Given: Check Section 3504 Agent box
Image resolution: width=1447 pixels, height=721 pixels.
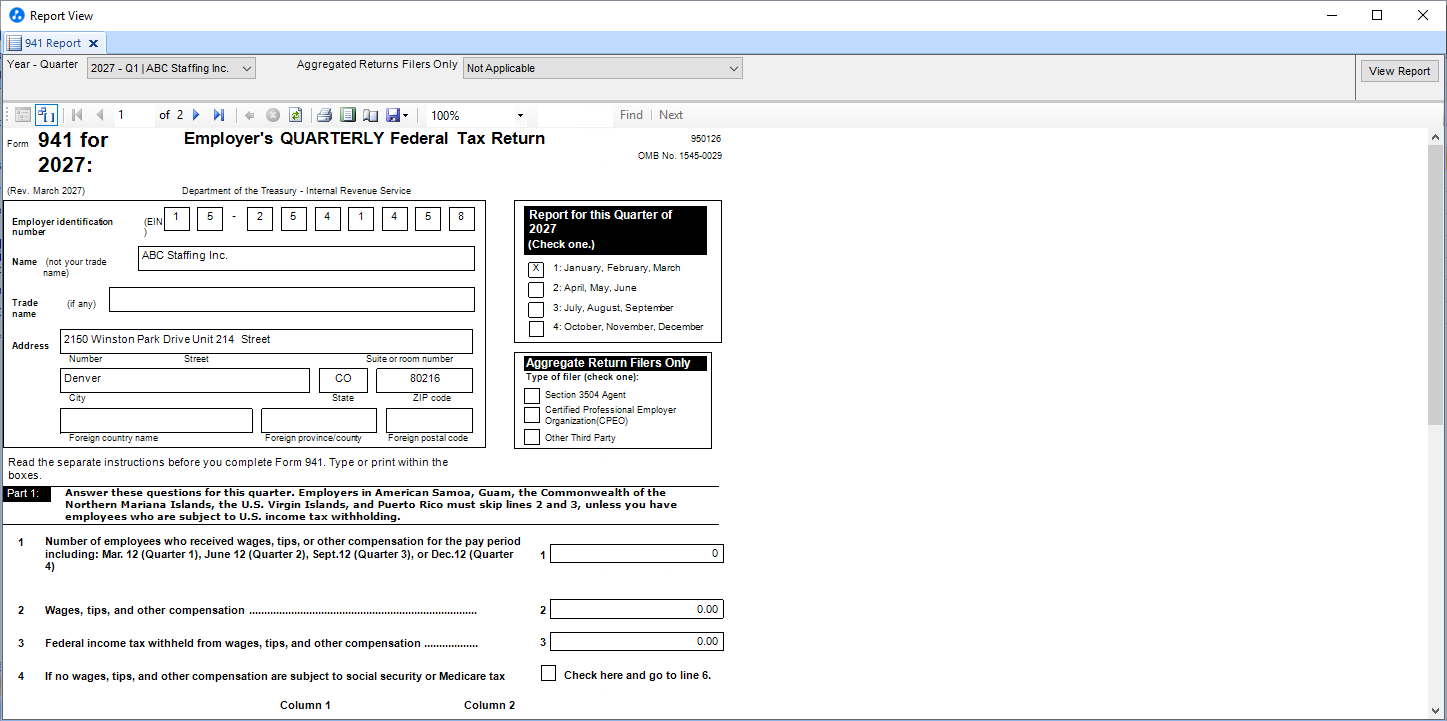Looking at the screenshot, I should pos(532,396).
